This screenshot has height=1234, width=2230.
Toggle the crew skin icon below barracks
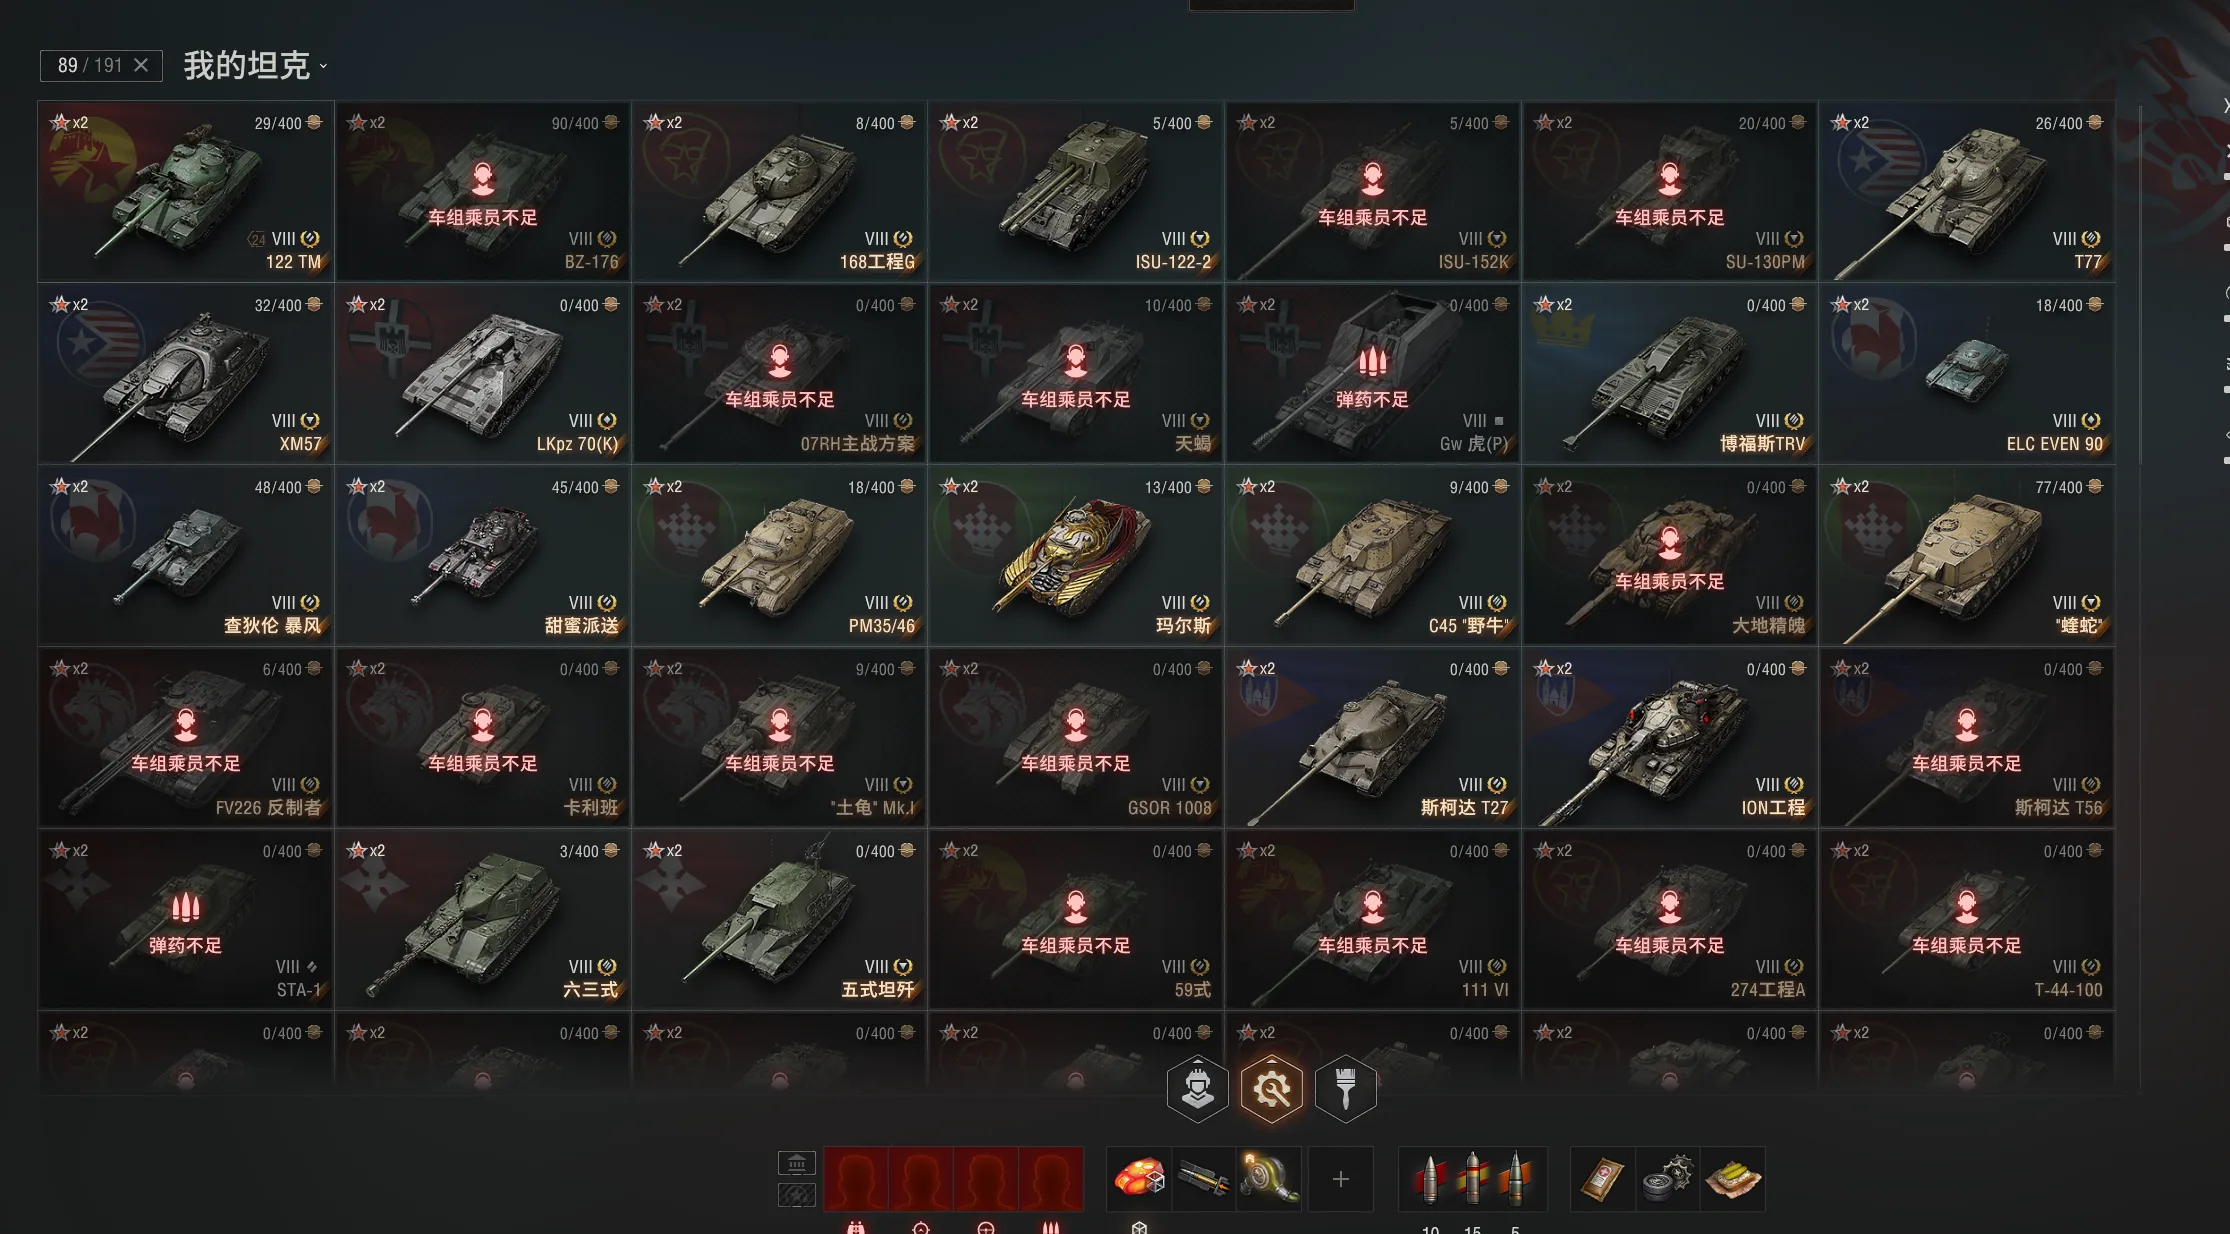click(797, 1195)
